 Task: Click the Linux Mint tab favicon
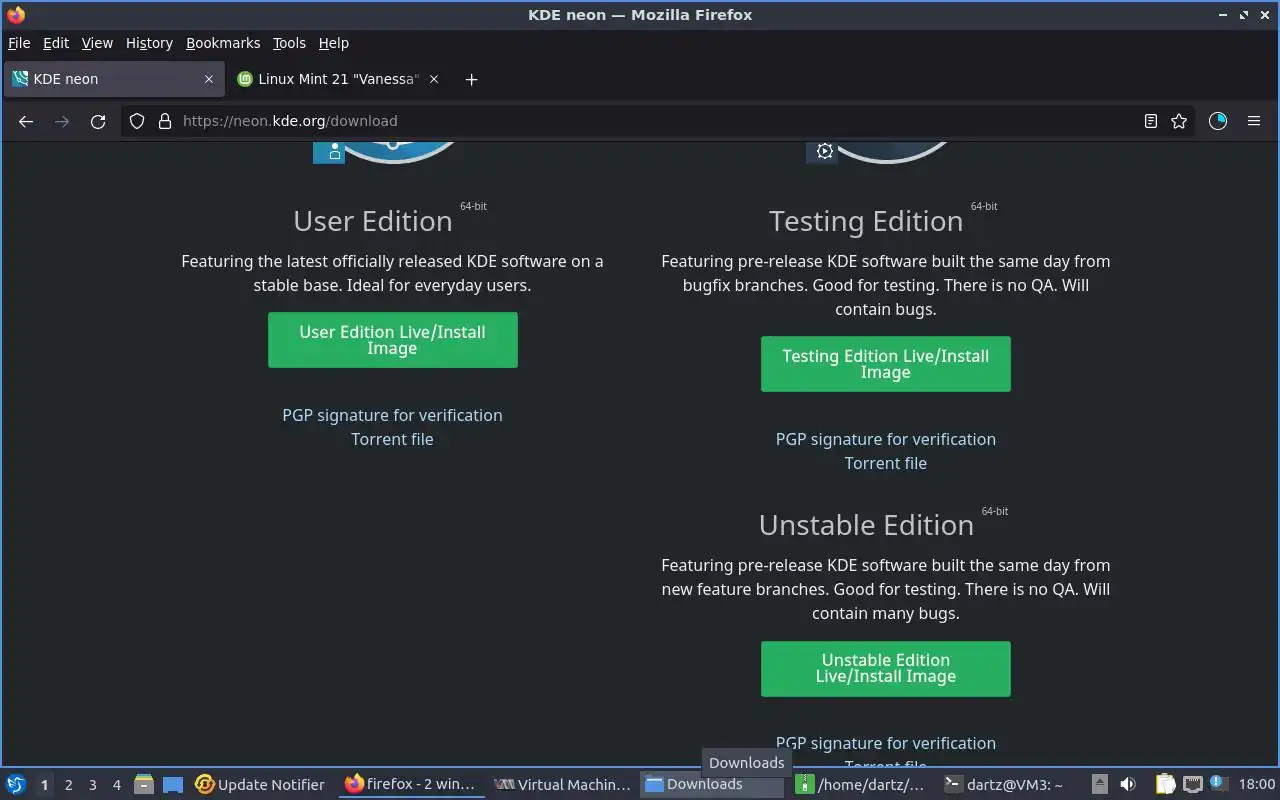click(245, 79)
